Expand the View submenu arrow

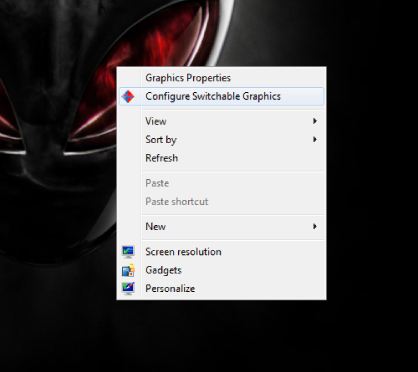tap(315, 121)
